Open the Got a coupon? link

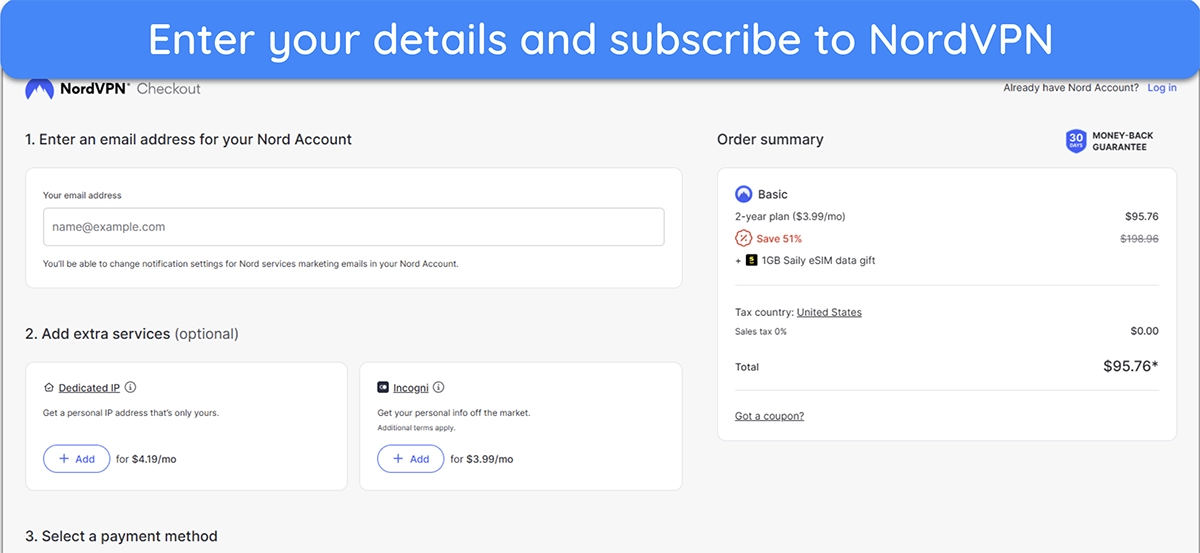769,416
